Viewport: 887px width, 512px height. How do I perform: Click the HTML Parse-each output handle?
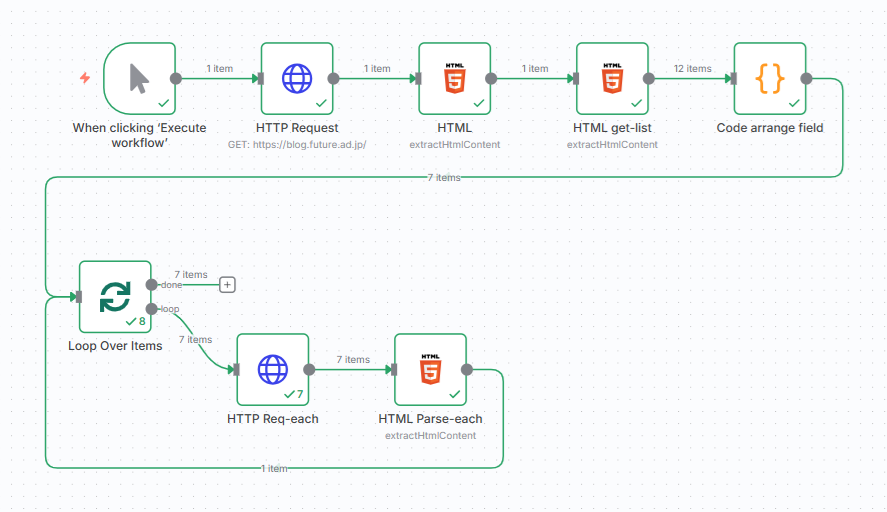pos(467,370)
